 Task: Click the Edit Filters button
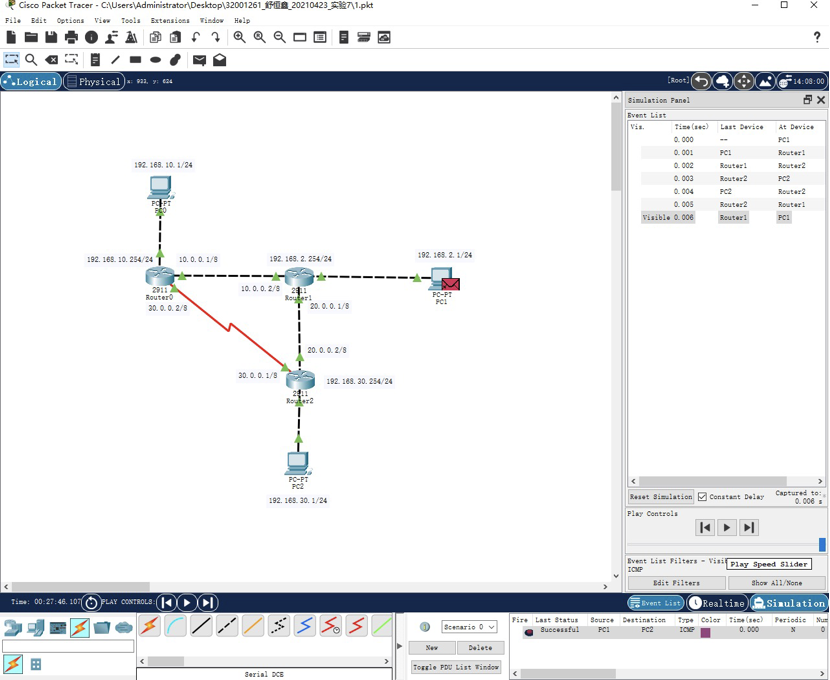(x=676, y=583)
